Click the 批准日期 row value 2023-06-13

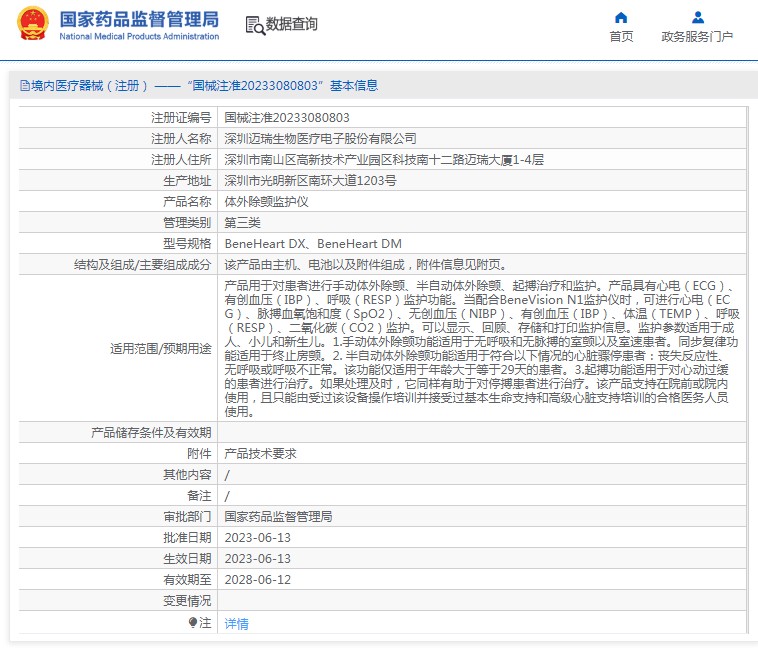258,538
